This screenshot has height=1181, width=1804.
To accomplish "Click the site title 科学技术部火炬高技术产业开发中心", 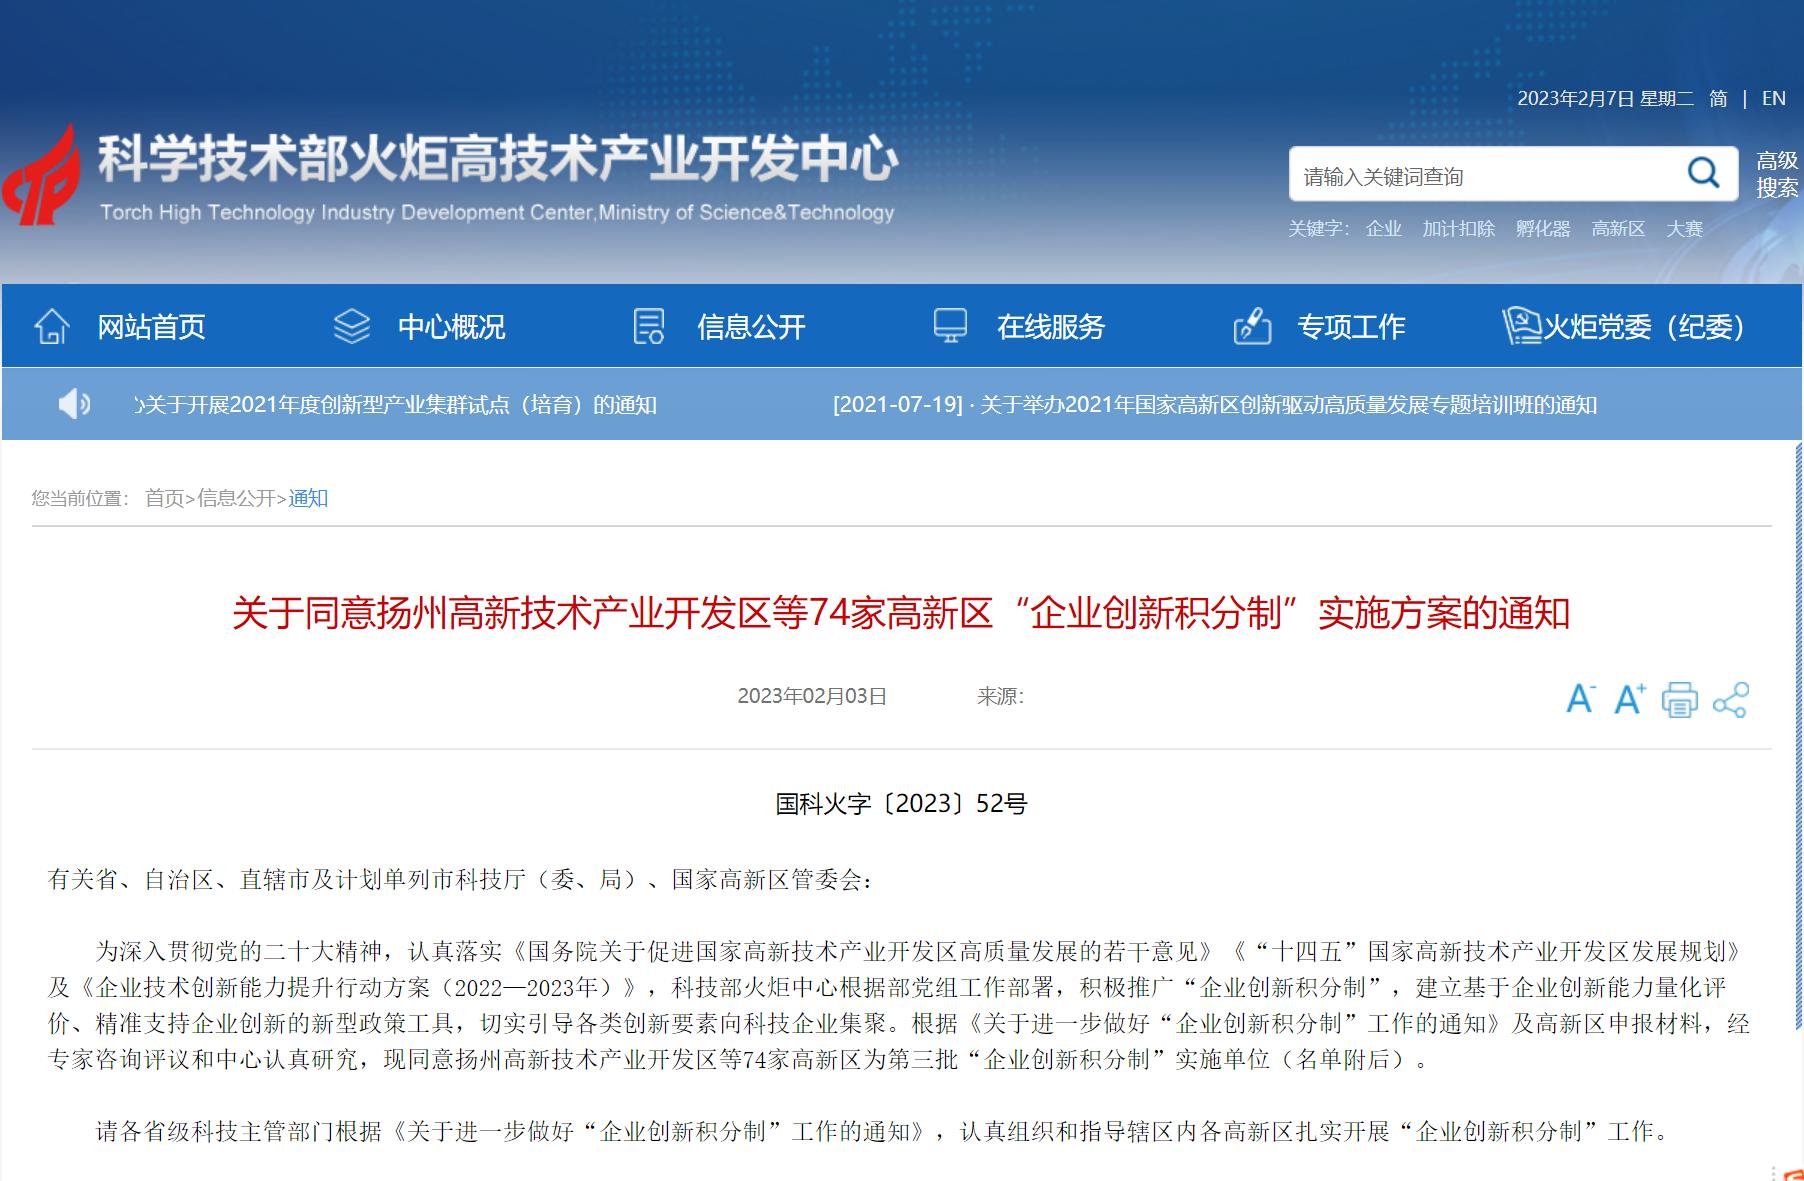I will click(498, 158).
